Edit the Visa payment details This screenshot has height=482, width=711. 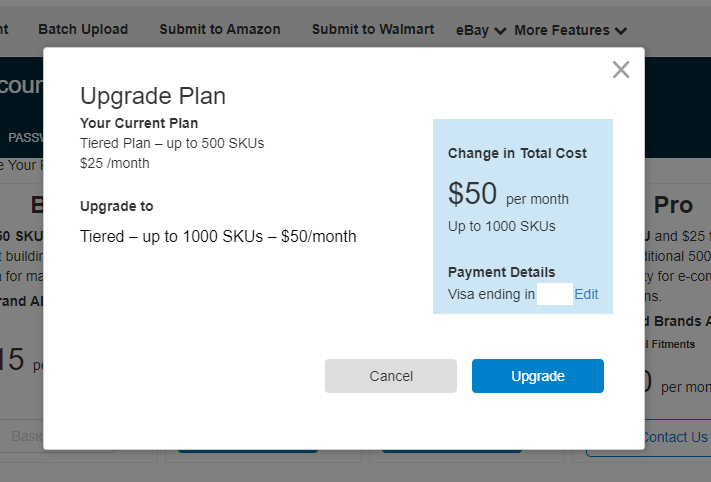(586, 294)
